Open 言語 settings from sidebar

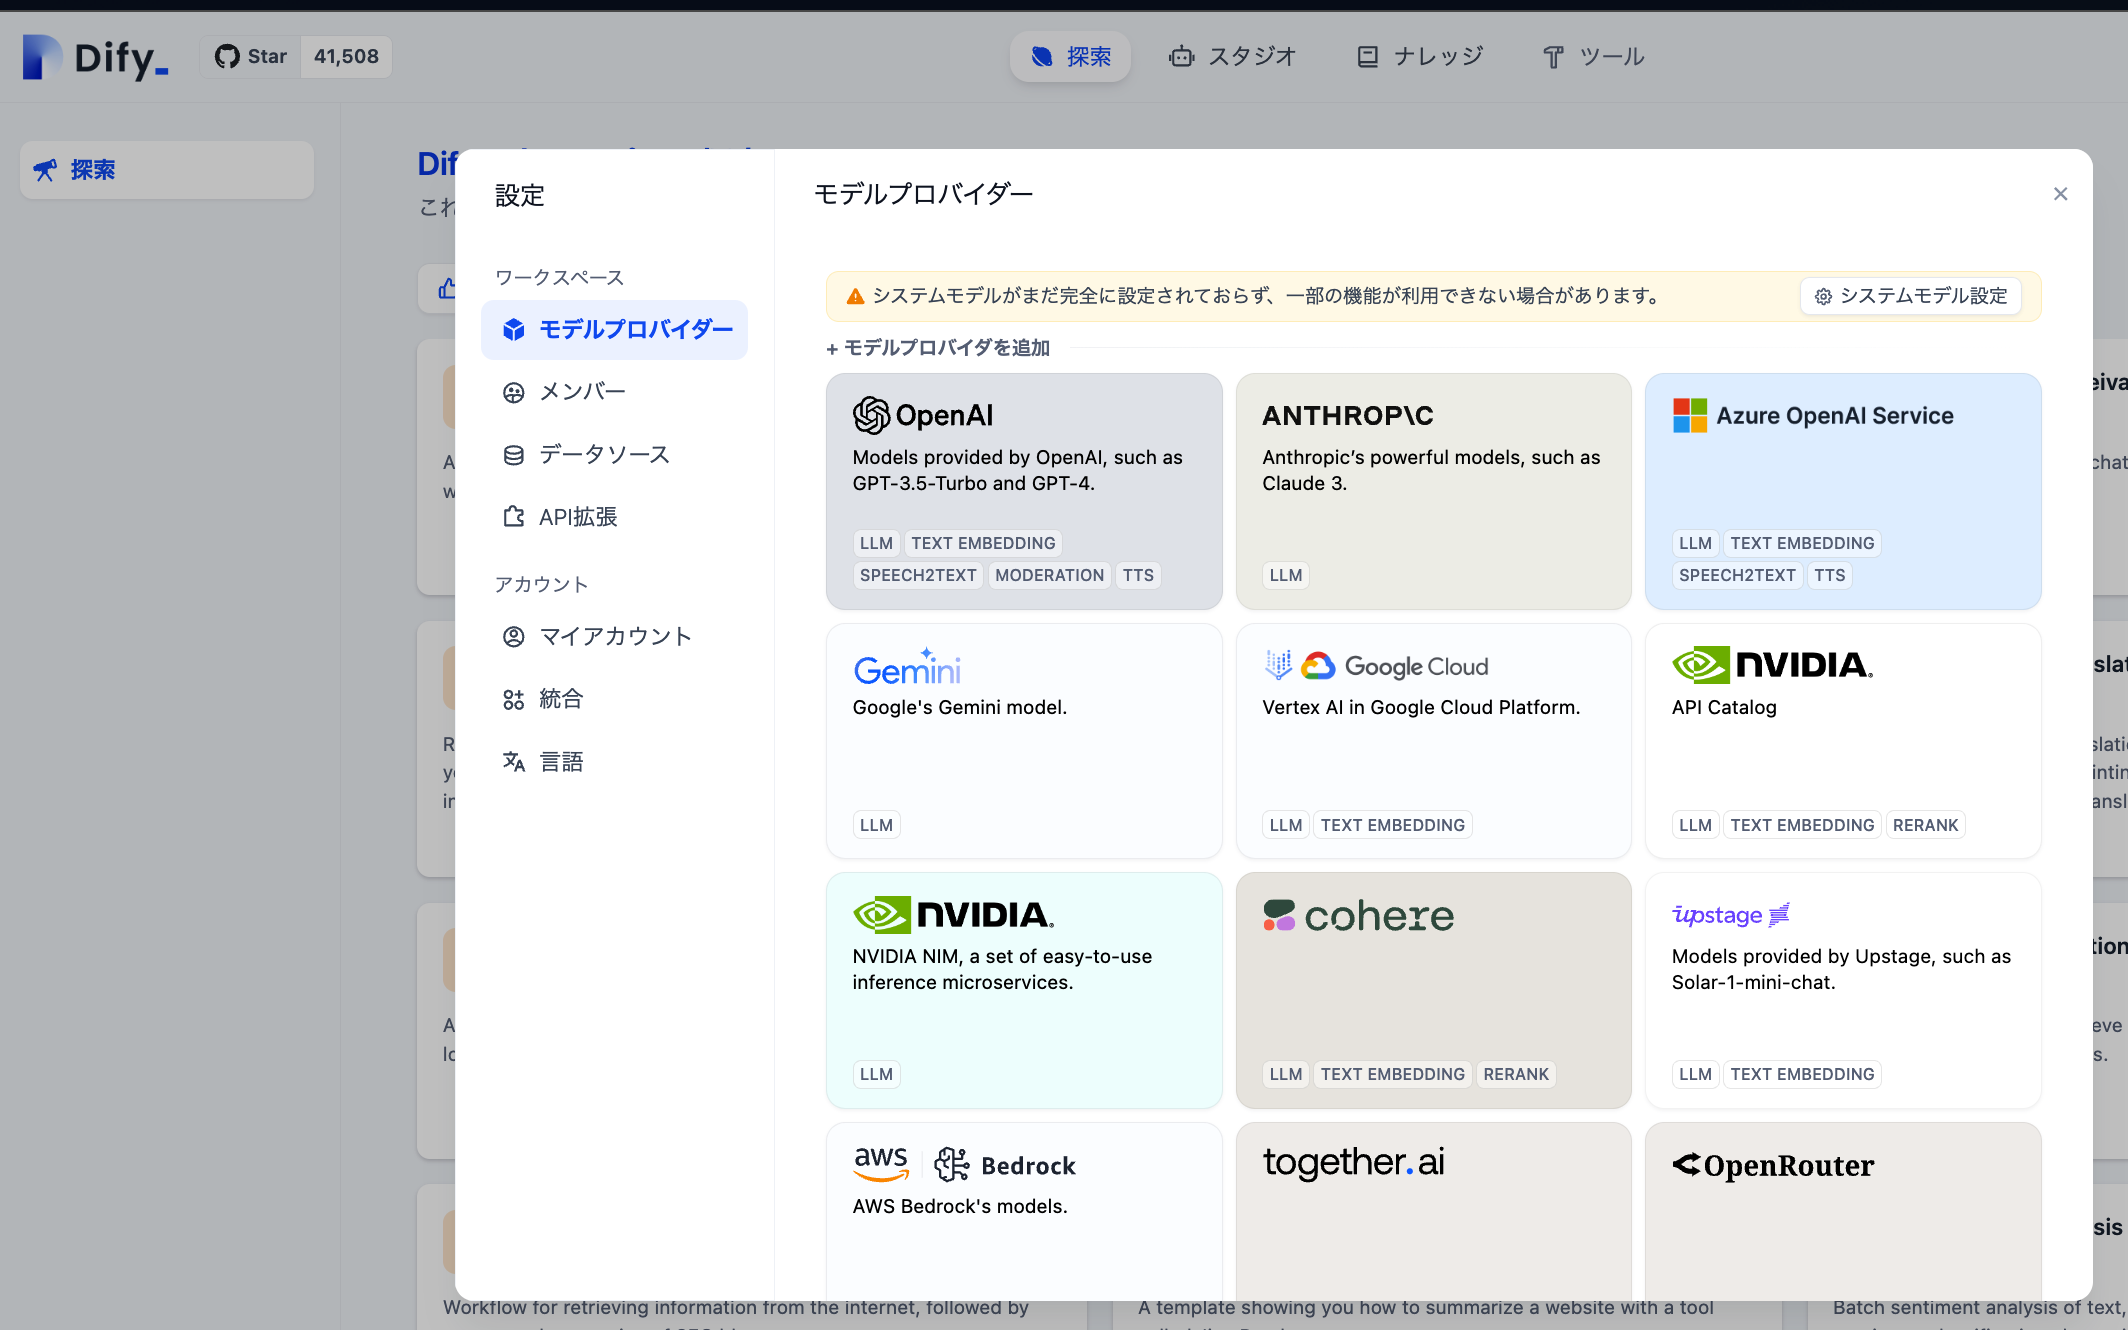562,761
